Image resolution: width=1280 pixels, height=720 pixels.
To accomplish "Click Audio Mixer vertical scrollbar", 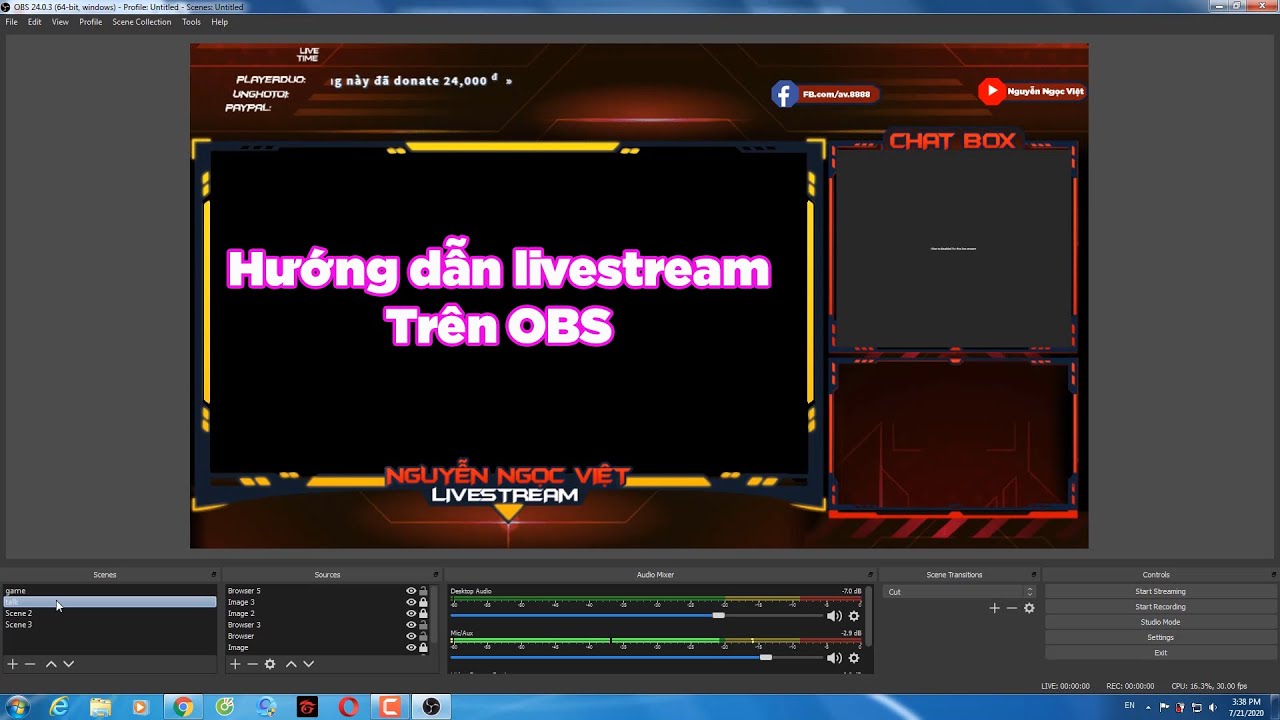I will point(867,615).
